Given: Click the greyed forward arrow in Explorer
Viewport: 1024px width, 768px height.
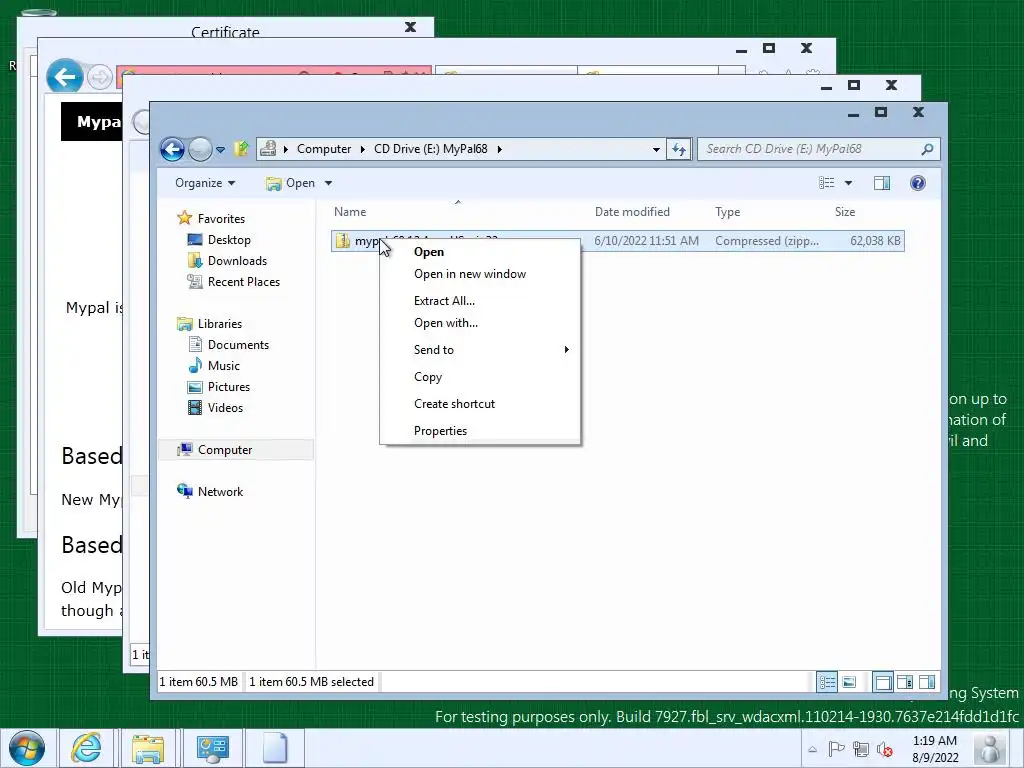Looking at the screenshot, I should point(200,149).
